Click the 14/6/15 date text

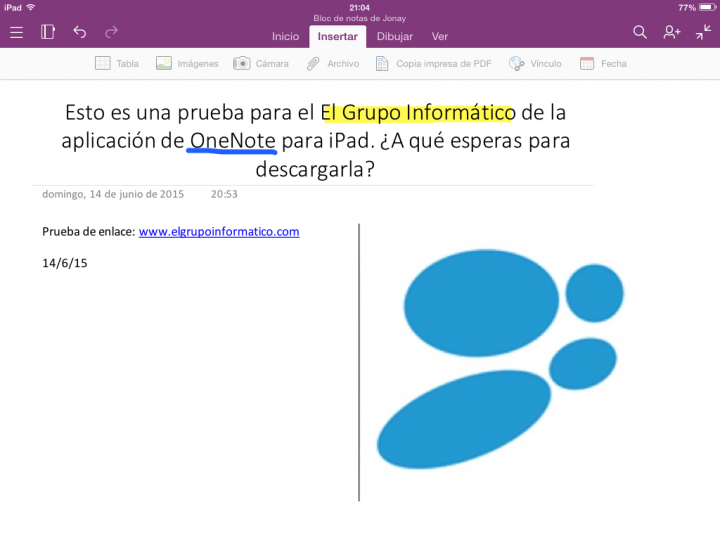pyautogui.click(x=65, y=263)
